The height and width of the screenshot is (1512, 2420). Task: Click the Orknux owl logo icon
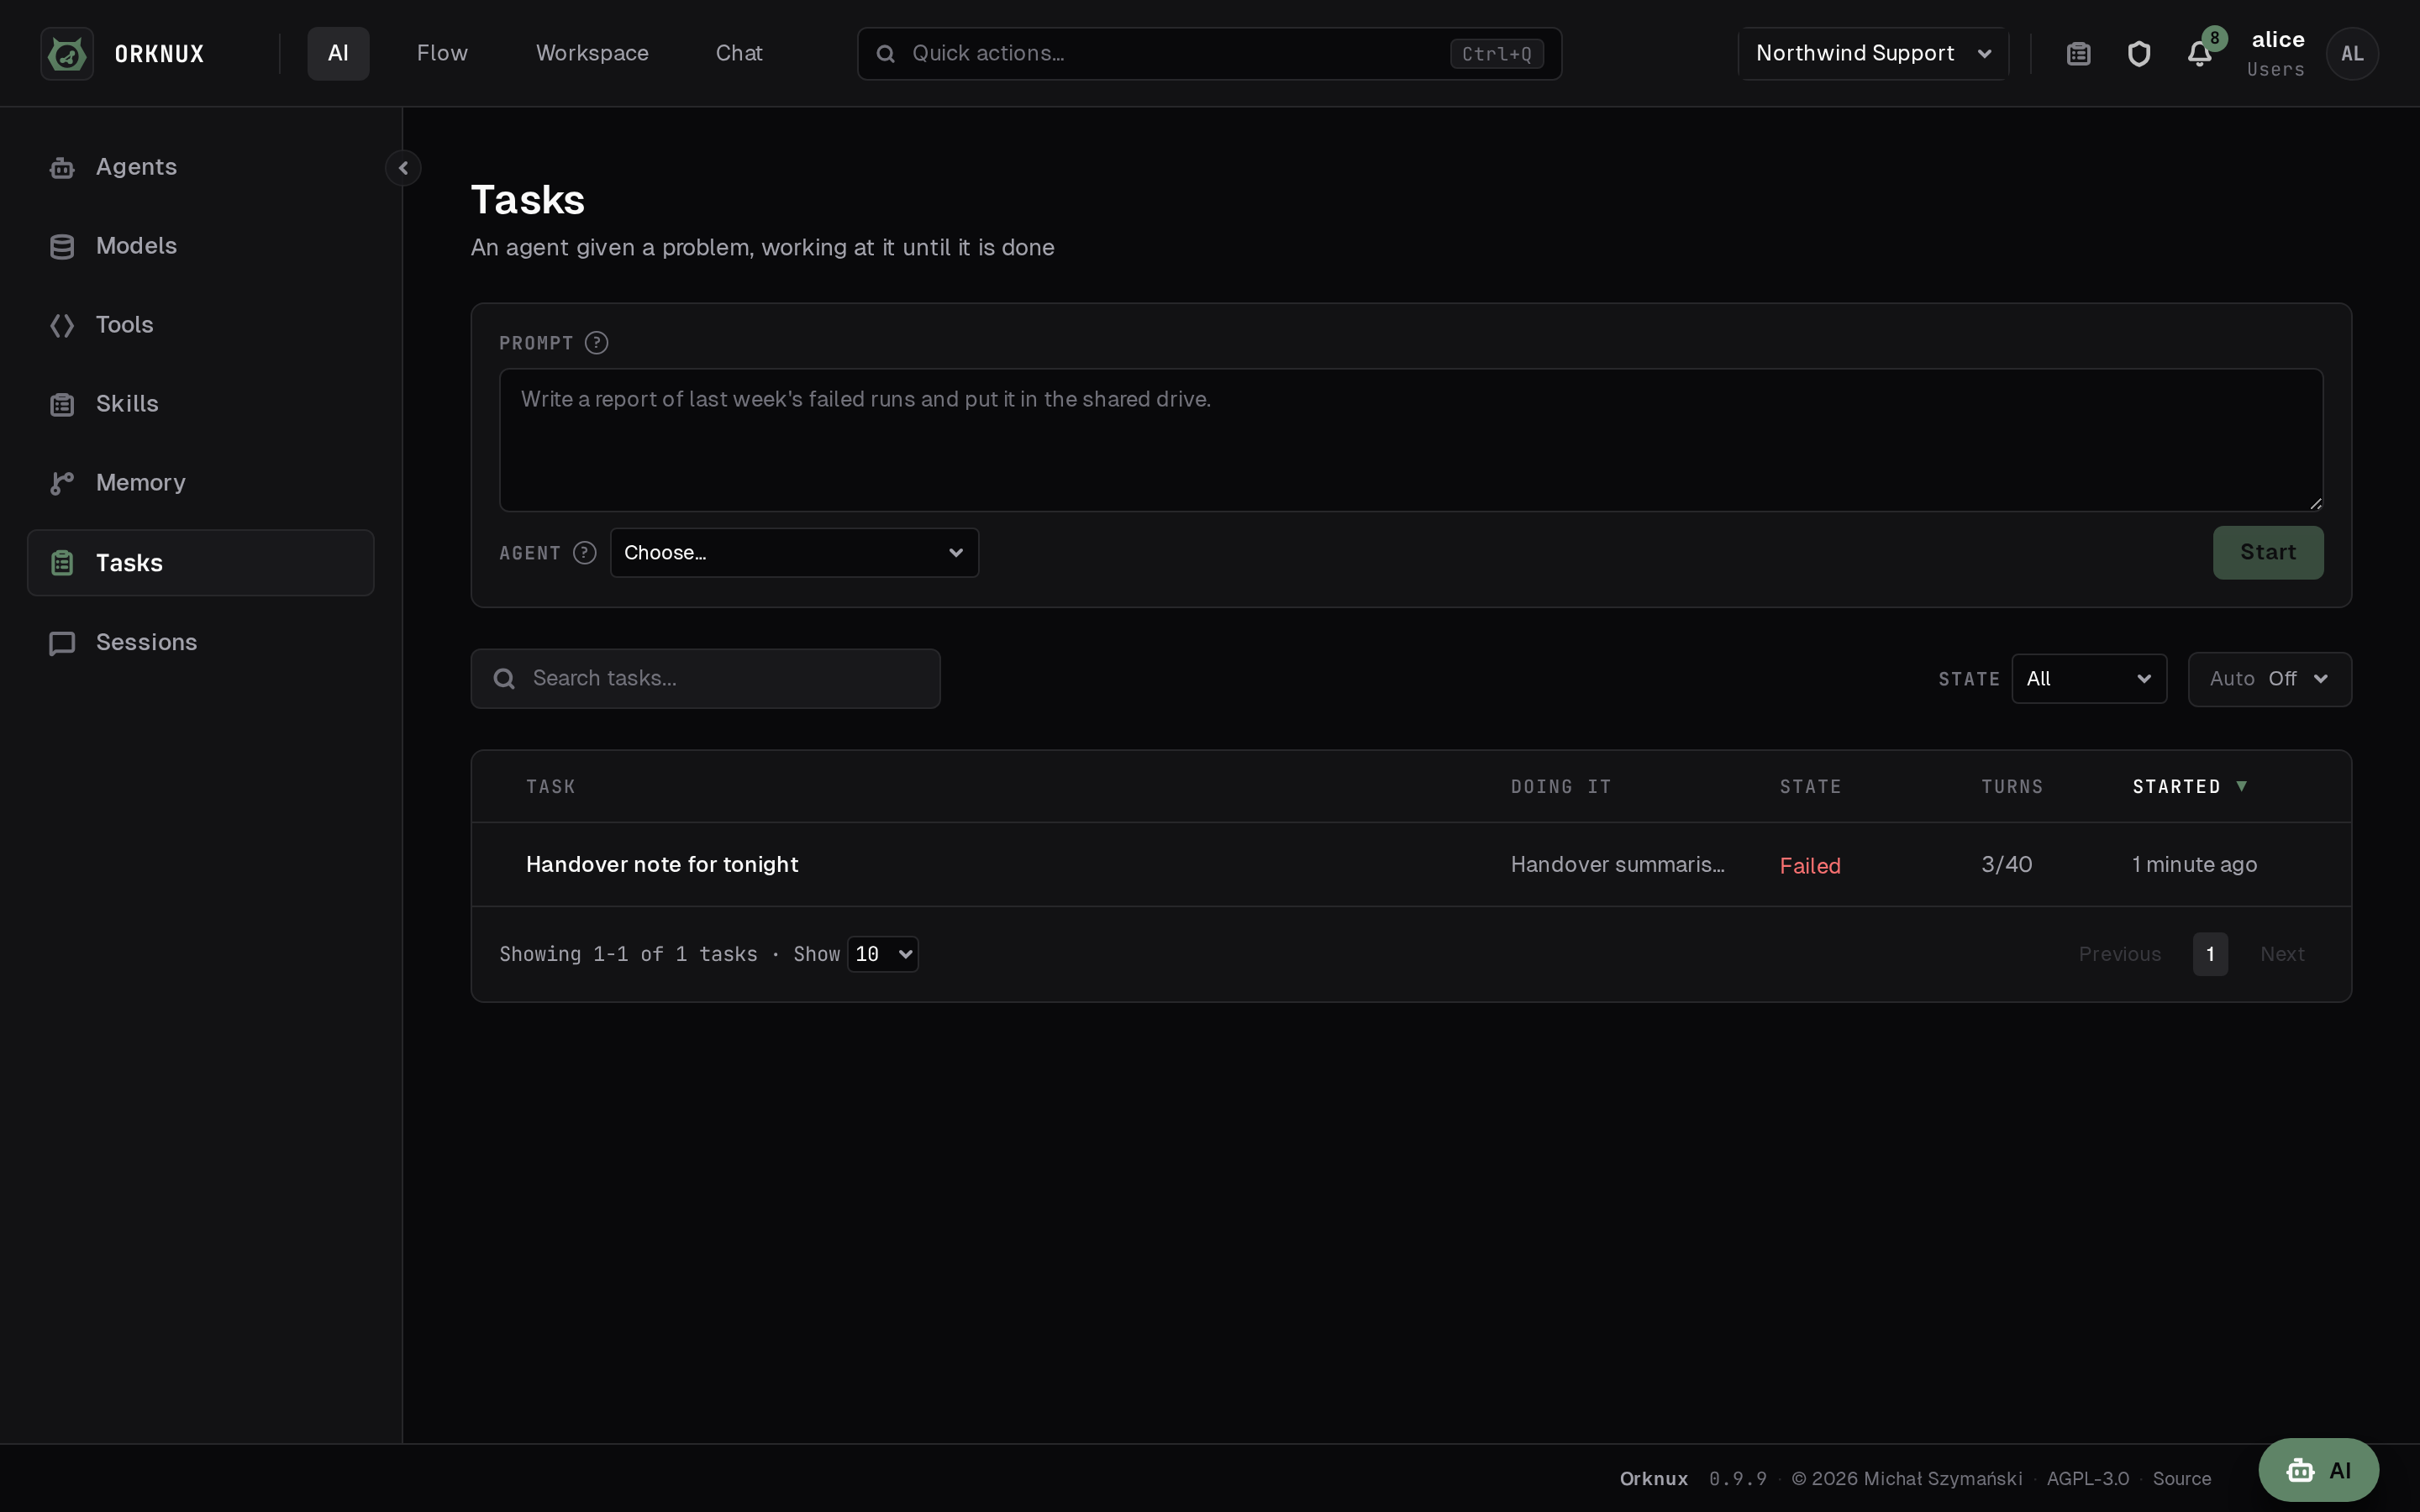67,53
